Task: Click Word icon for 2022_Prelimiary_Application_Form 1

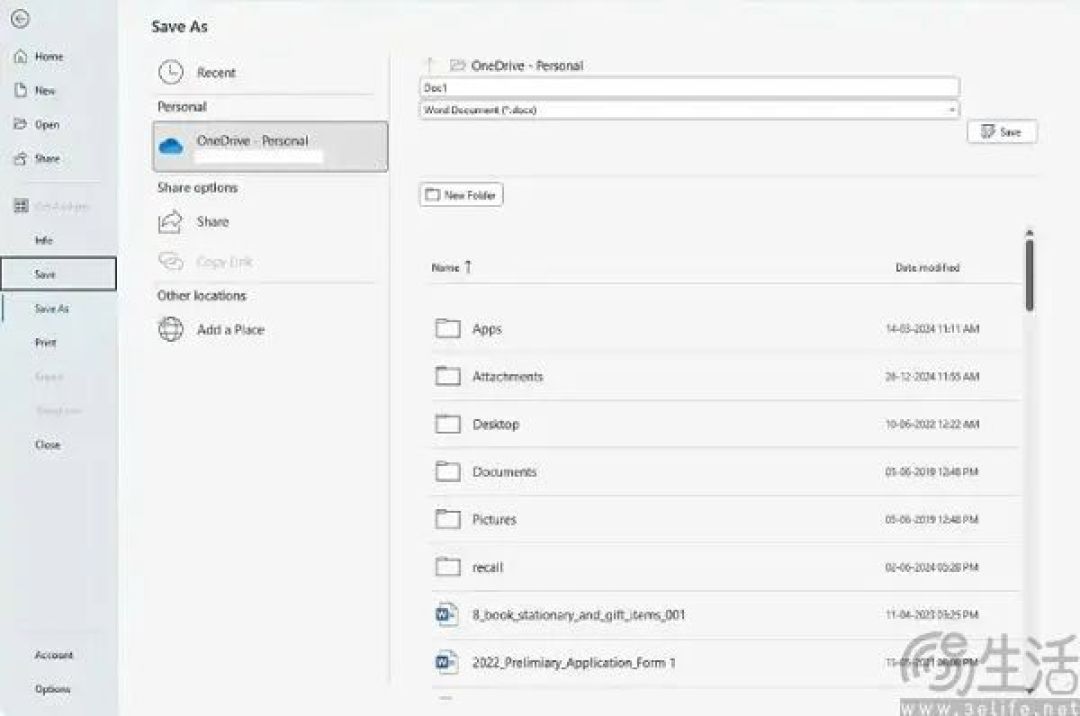Action: 447,662
